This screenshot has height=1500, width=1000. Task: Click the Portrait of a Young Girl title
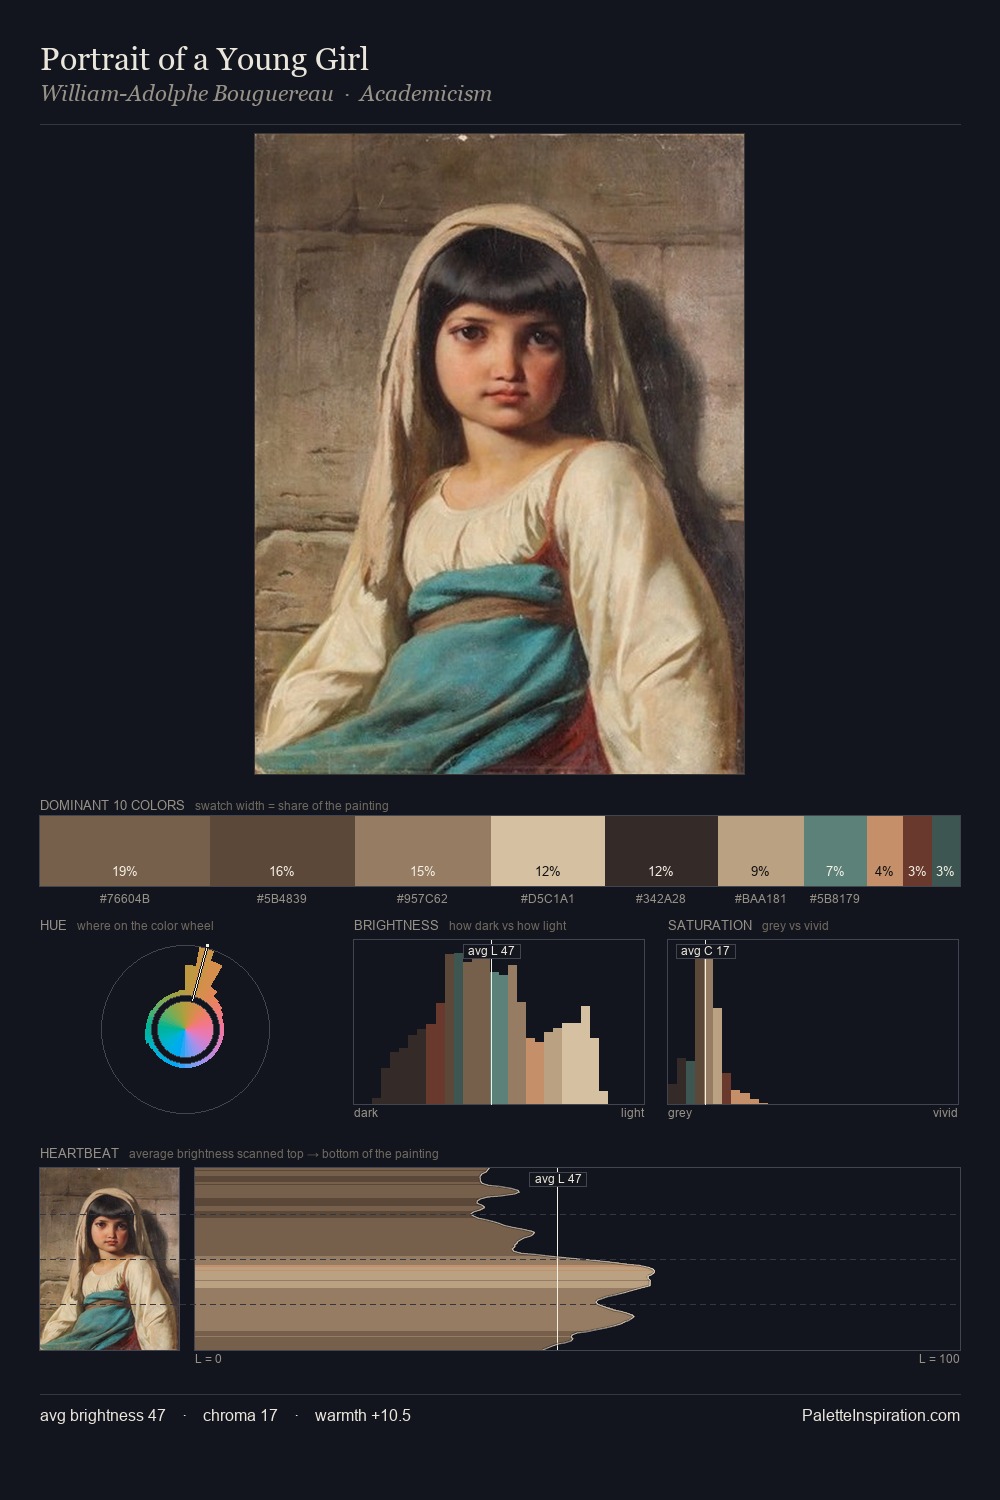(x=205, y=59)
